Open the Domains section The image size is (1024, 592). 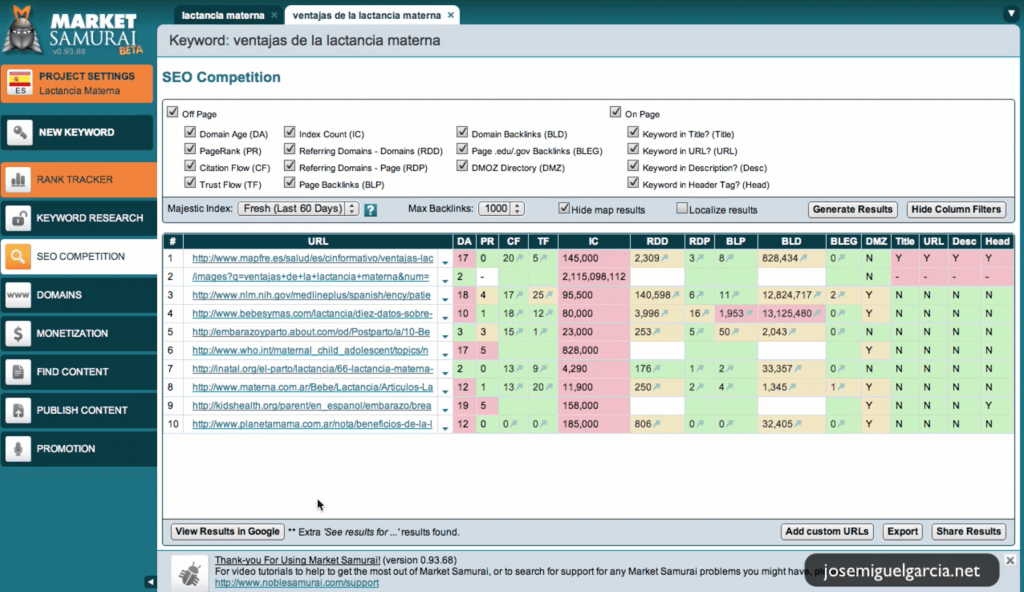click(78, 295)
